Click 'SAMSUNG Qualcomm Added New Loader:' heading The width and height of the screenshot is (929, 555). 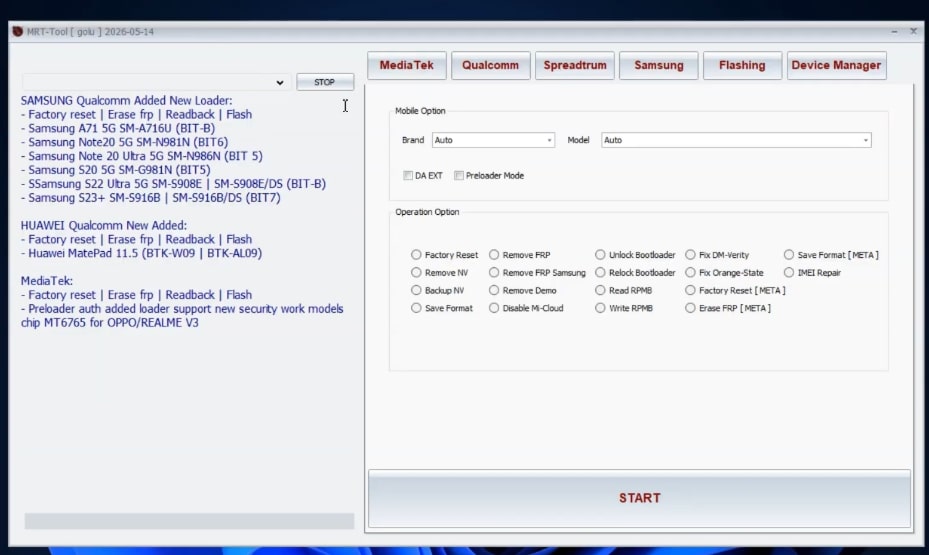[x=126, y=101]
